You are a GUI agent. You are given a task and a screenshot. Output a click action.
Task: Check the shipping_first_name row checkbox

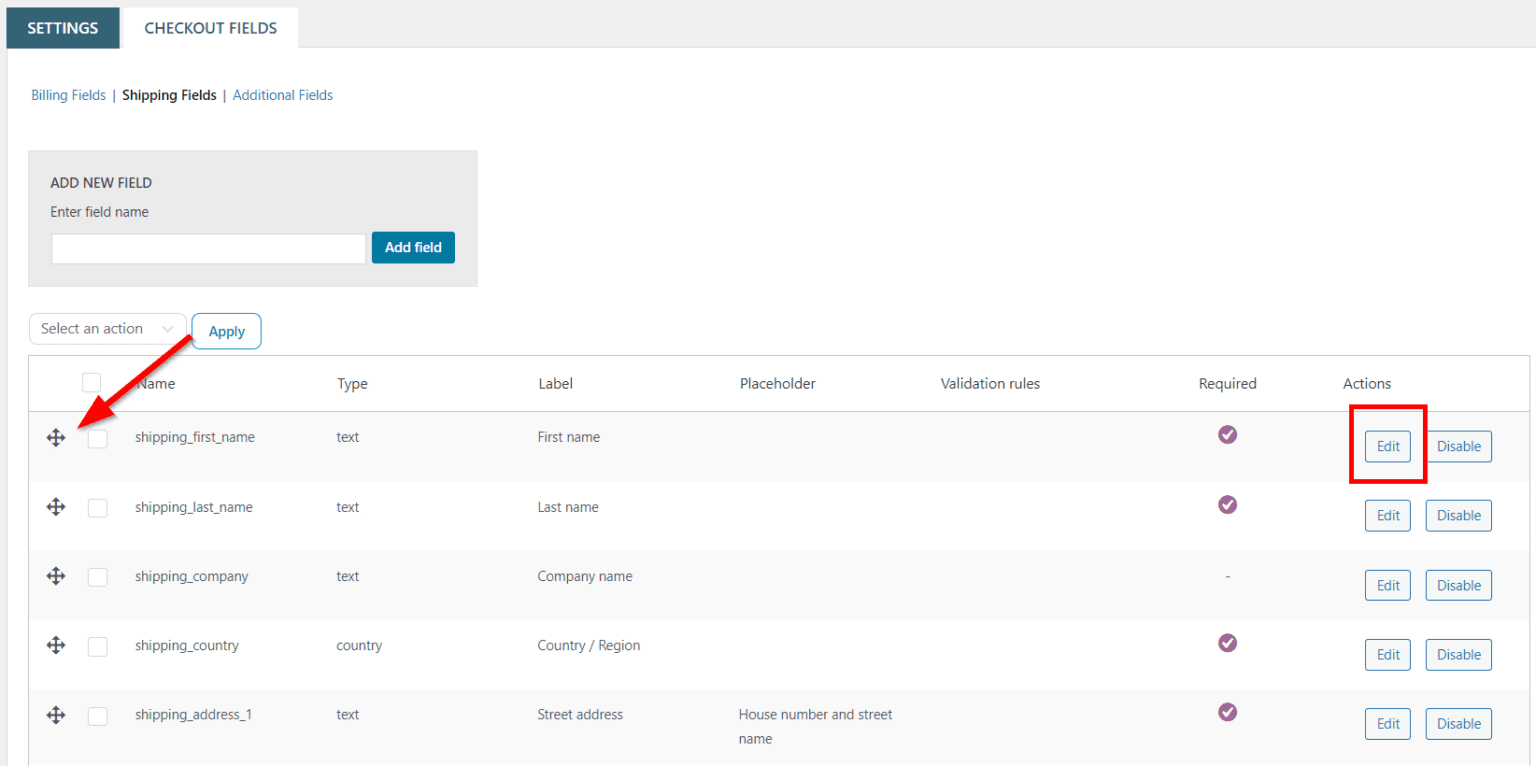pos(97,437)
